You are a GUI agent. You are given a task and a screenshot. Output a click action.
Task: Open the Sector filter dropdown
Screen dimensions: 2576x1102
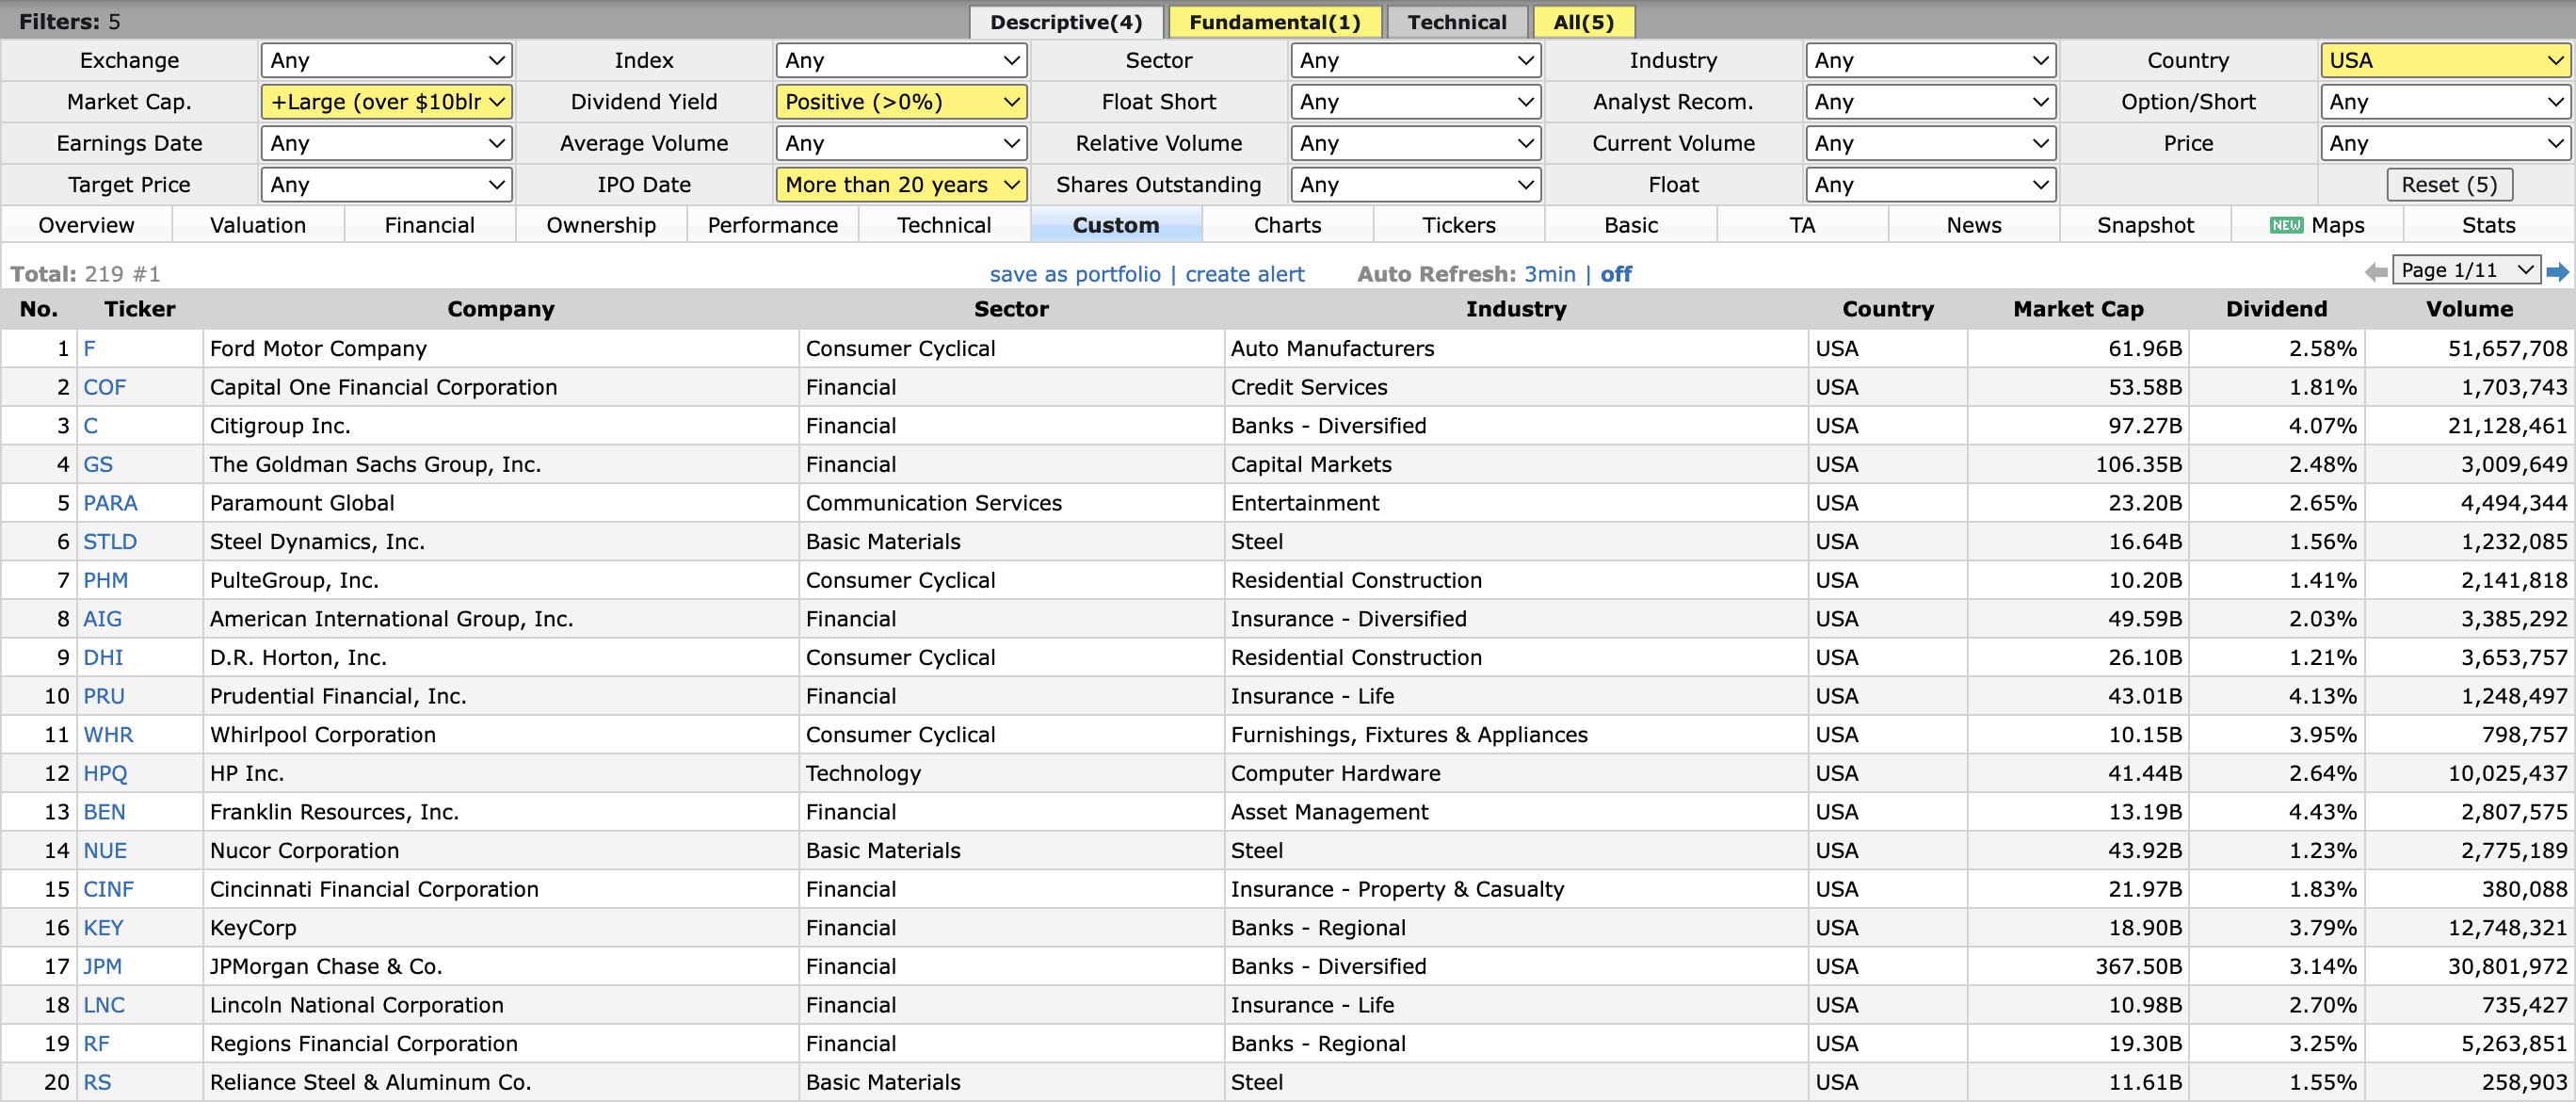point(1416,60)
